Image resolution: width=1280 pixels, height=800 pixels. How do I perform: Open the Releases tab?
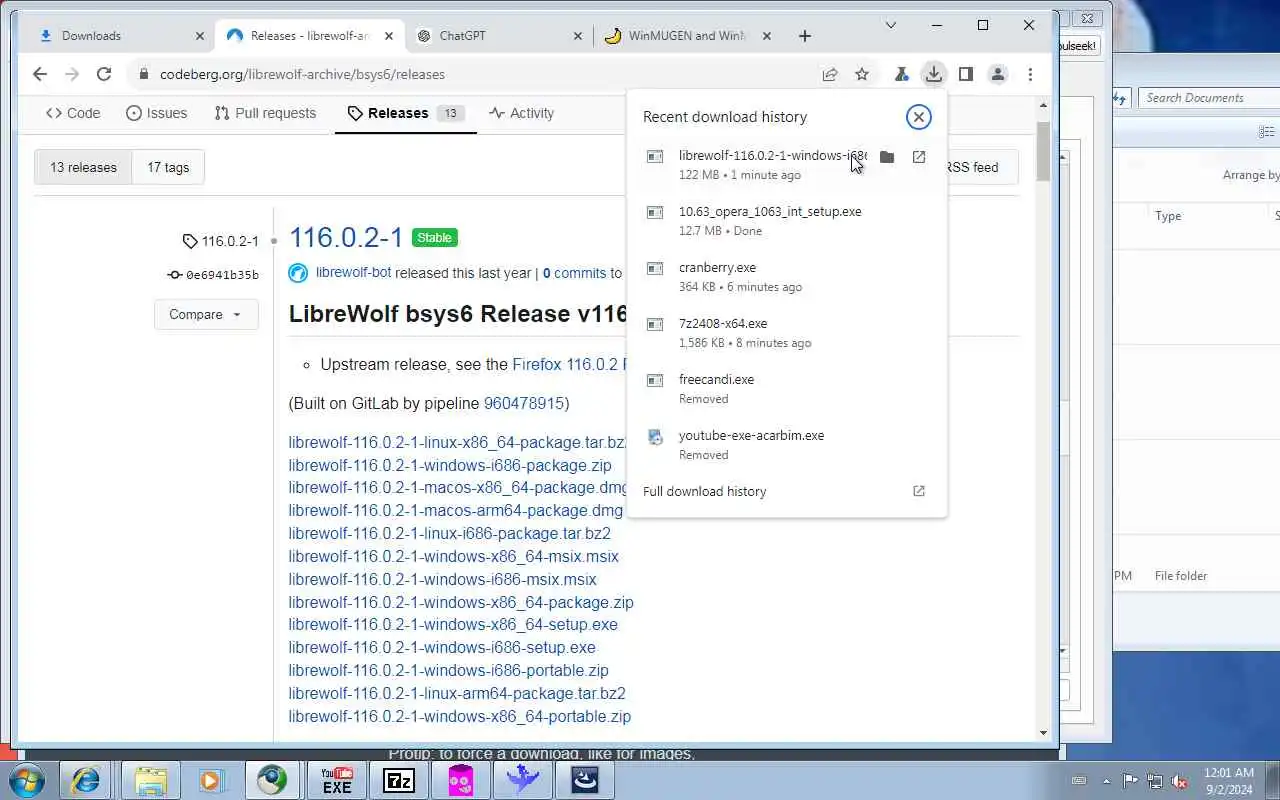click(x=405, y=113)
